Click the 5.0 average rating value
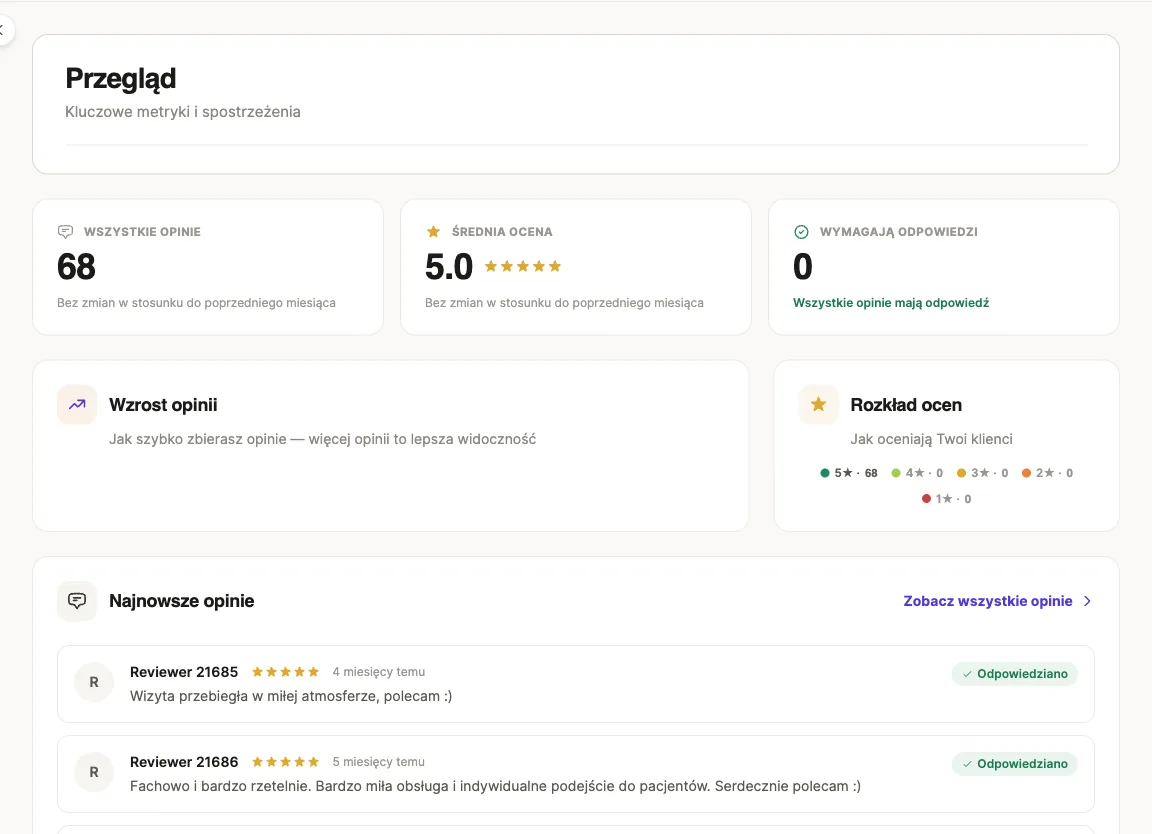 click(449, 267)
